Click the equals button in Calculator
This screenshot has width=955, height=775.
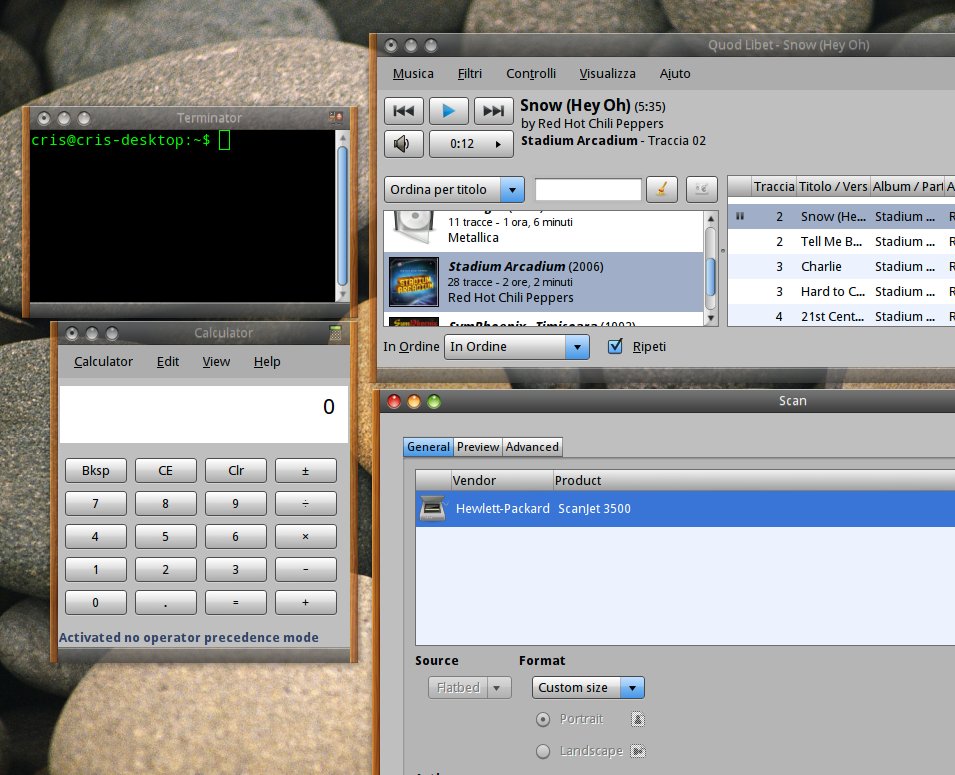236,603
